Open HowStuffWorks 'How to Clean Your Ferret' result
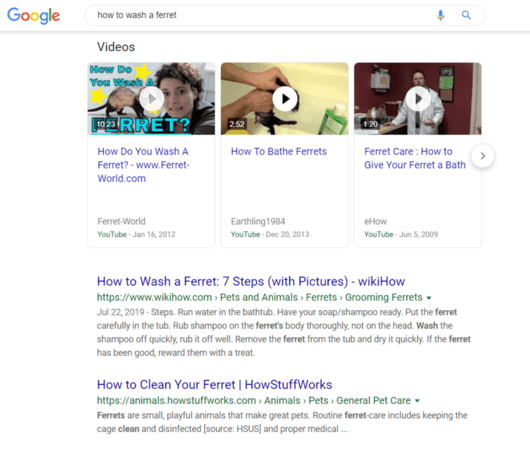This screenshot has height=450, width=530. pos(214,384)
